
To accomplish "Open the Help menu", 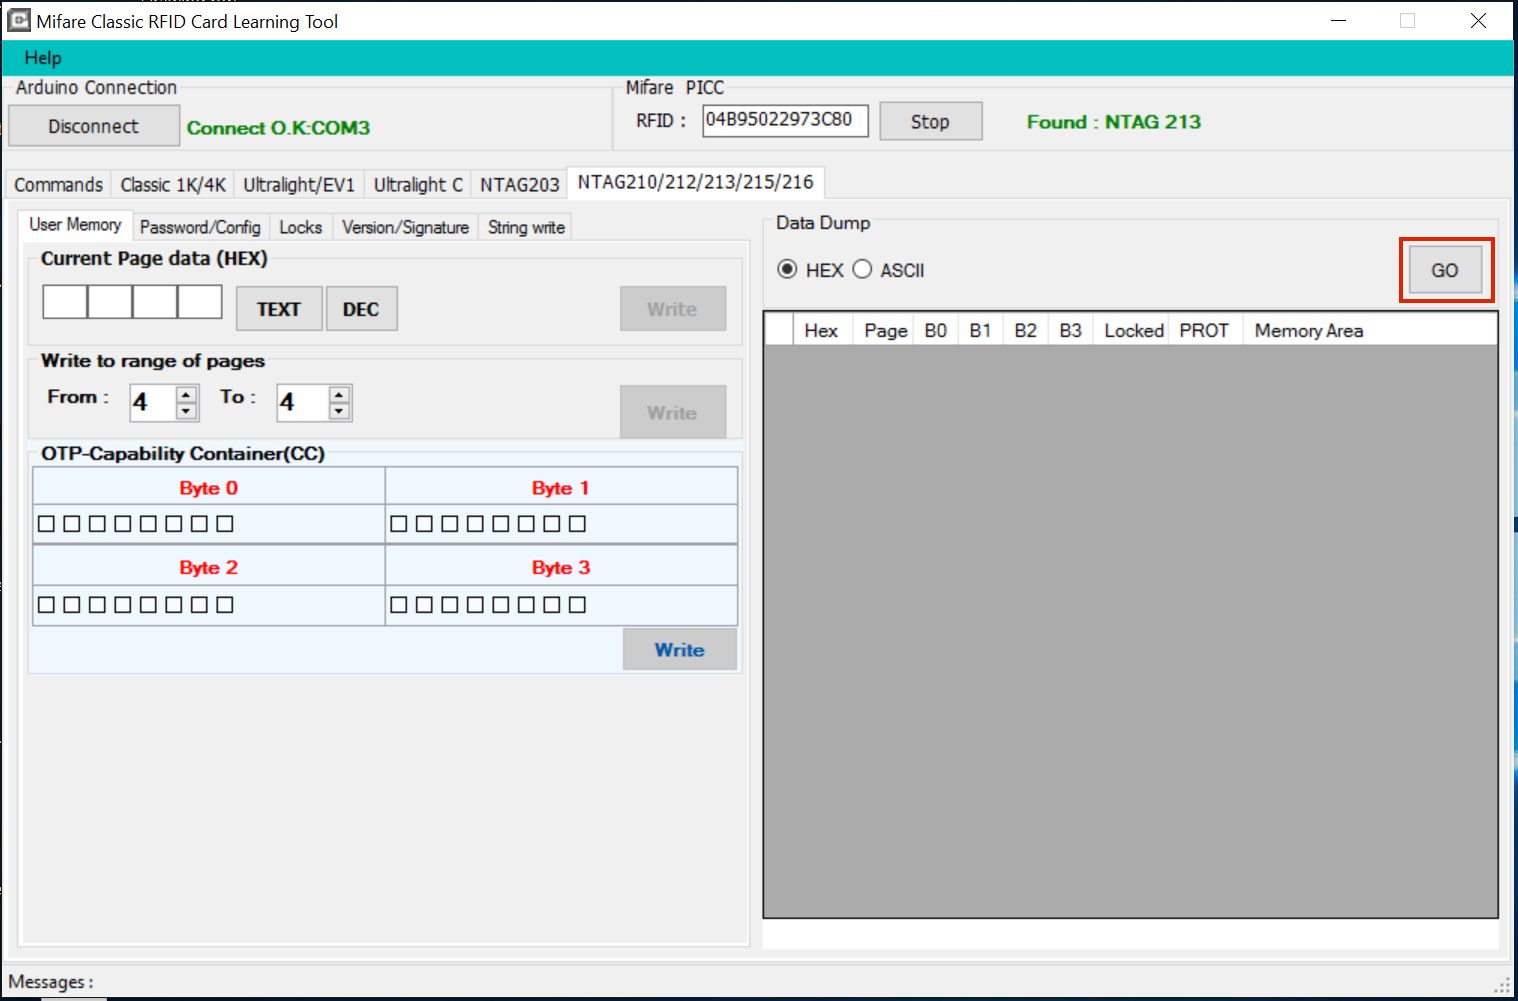I will [43, 58].
